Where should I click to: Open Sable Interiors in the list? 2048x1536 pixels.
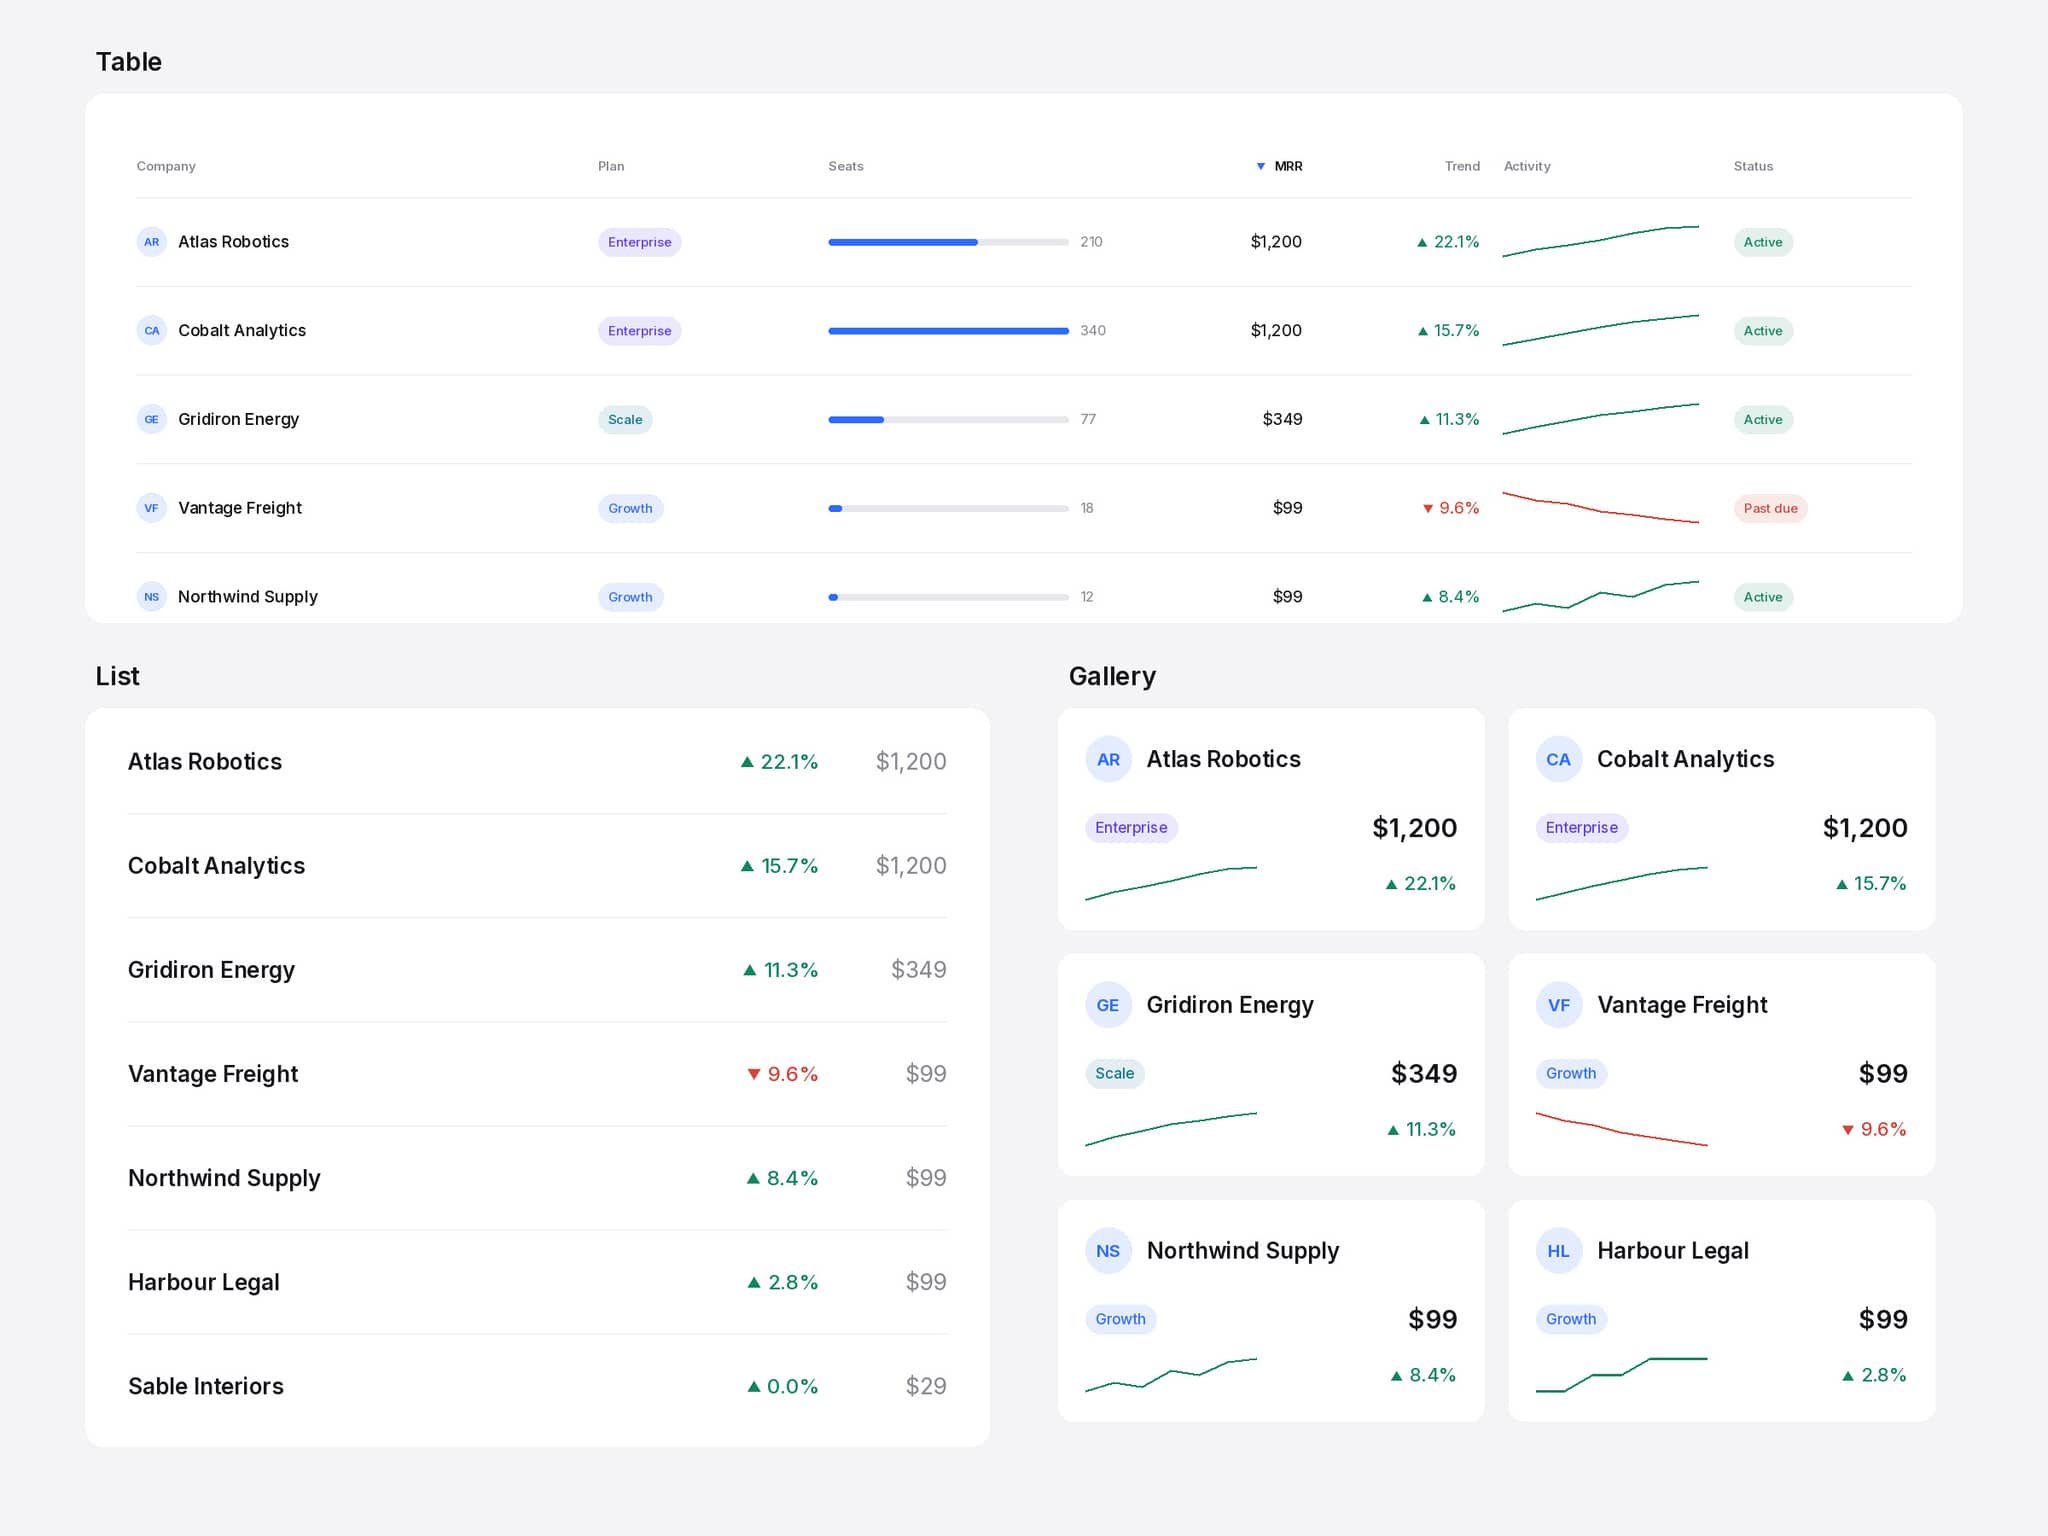(x=537, y=1386)
